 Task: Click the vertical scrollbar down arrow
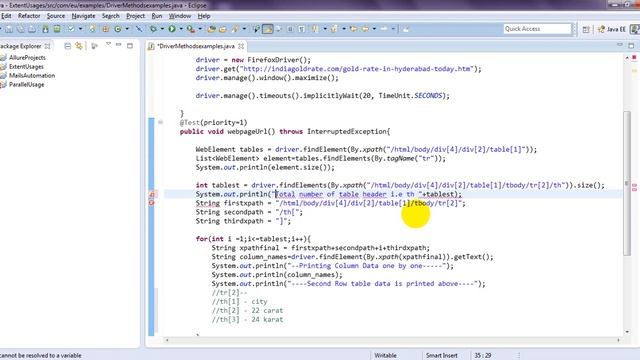coord(627,331)
